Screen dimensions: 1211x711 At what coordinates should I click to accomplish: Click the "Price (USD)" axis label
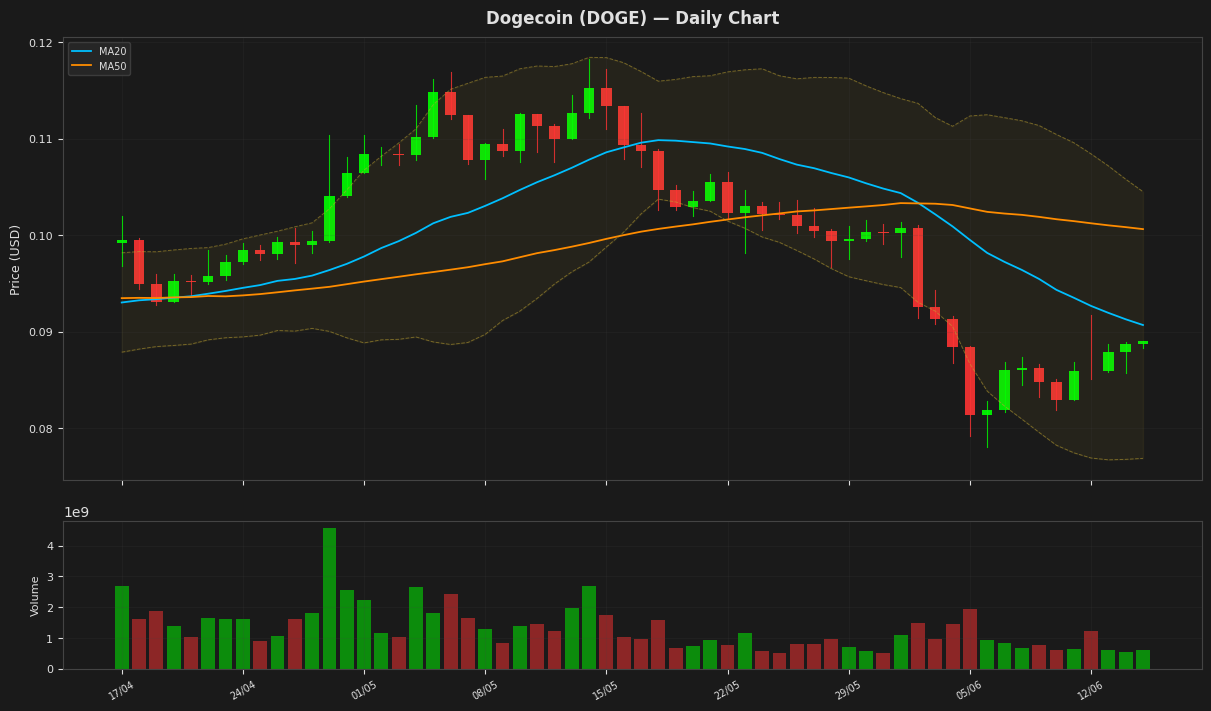click(x=15, y=259)
